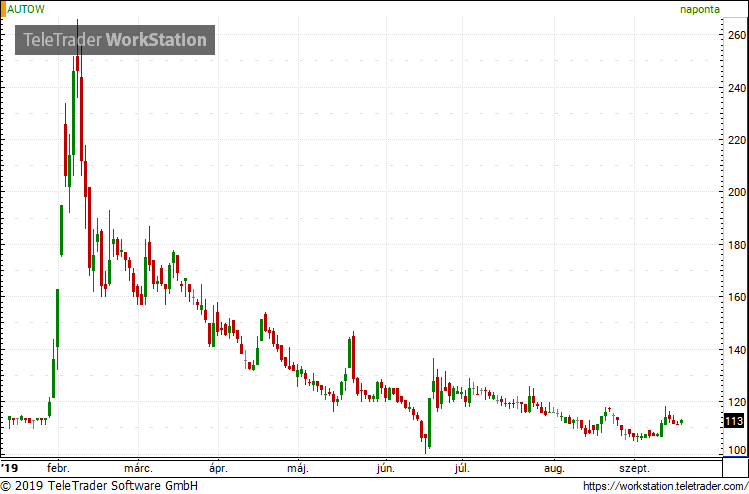
Task: Click the 180 price axis label
Action: pyautogui.click(x=735, y=245)
